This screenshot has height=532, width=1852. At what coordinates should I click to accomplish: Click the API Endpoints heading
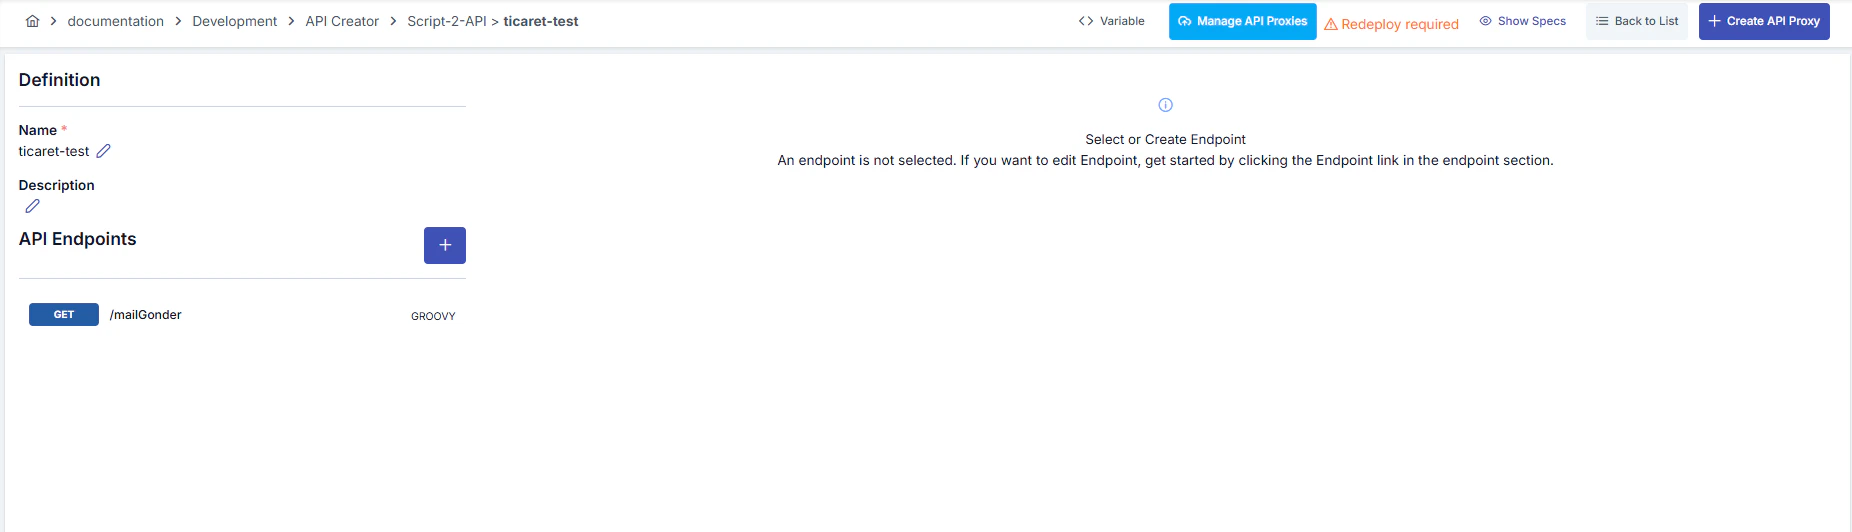point(78,239)
